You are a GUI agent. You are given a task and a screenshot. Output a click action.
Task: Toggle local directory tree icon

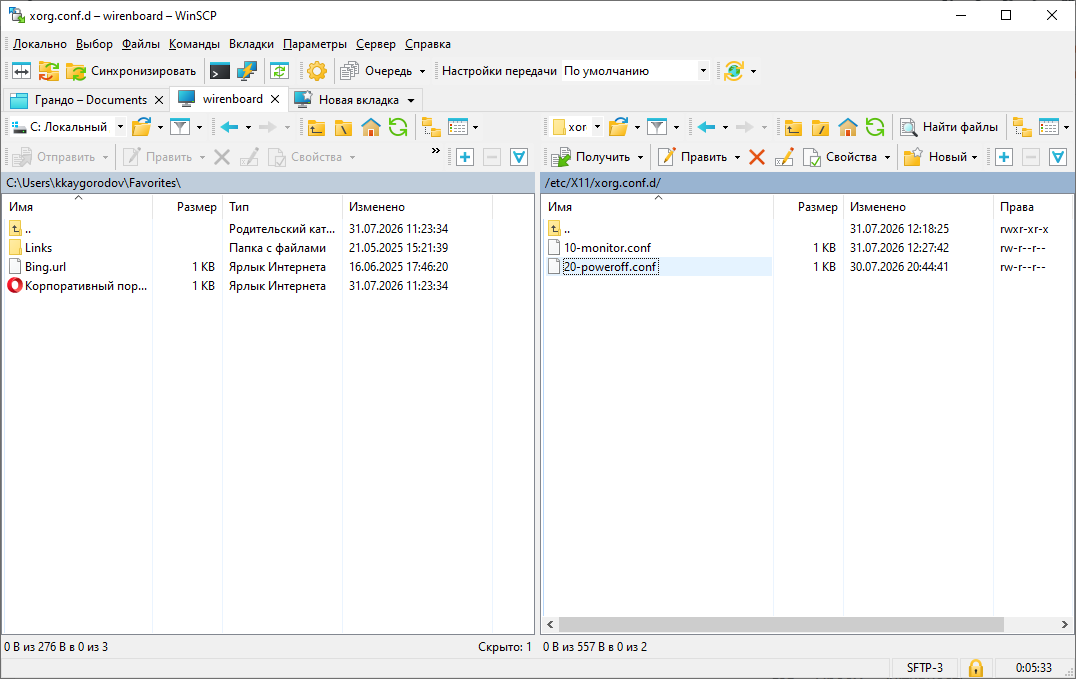pyautogui.click(x=431, y=127)
